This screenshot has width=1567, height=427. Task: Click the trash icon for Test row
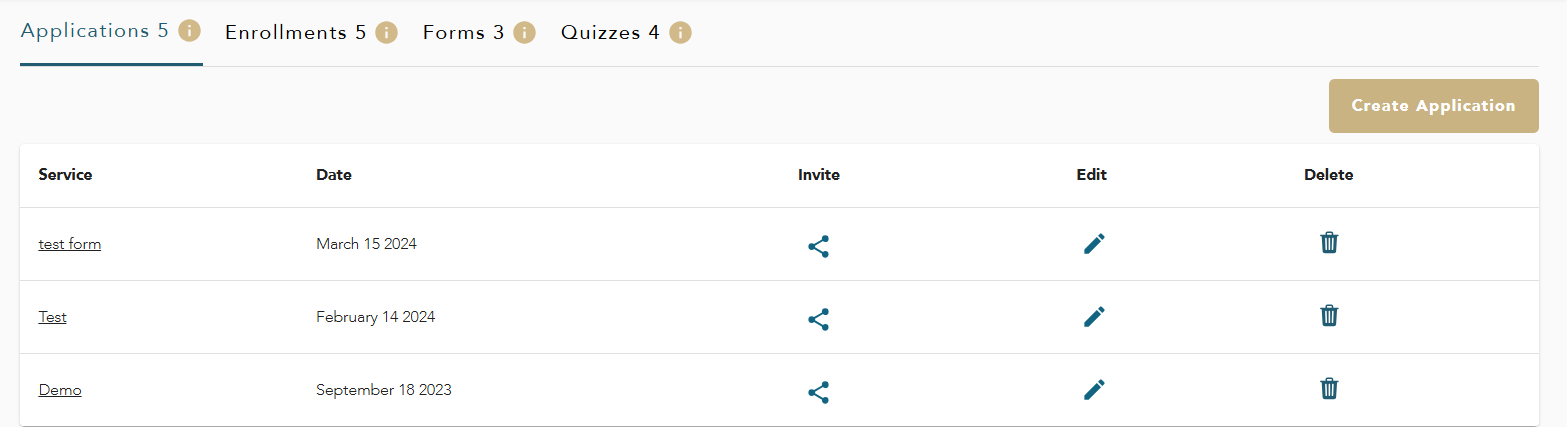pyautogui.click(x=1329, y=315)
